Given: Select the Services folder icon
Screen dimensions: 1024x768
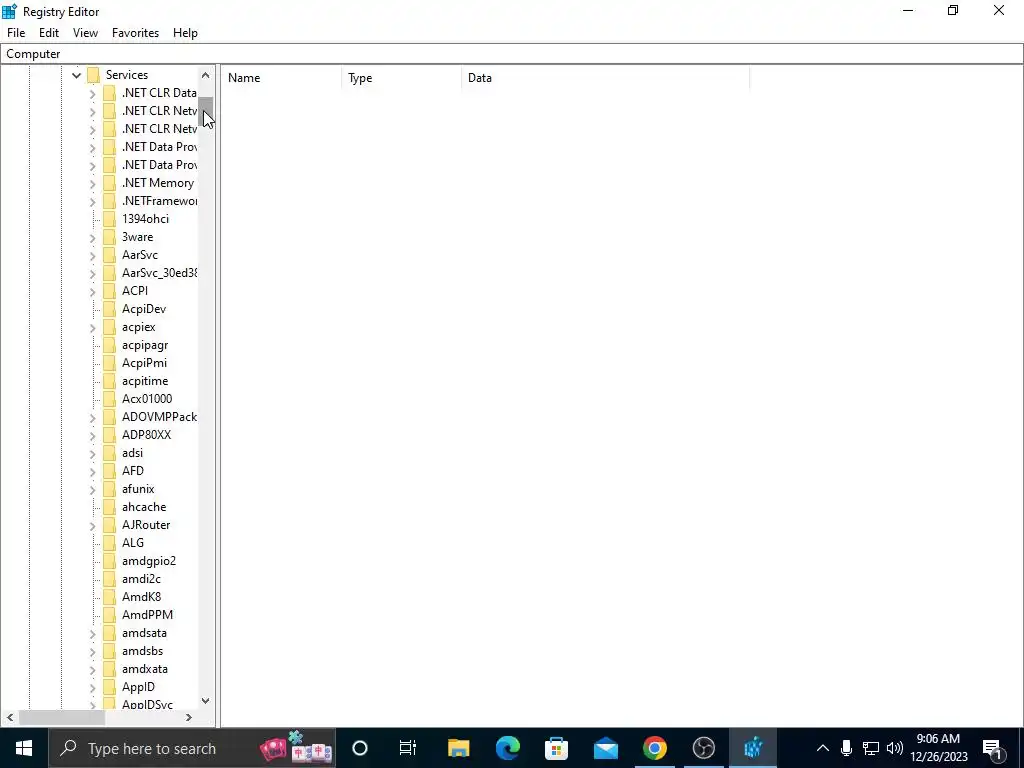Looking at the screenshot, I should pos(93,75).
